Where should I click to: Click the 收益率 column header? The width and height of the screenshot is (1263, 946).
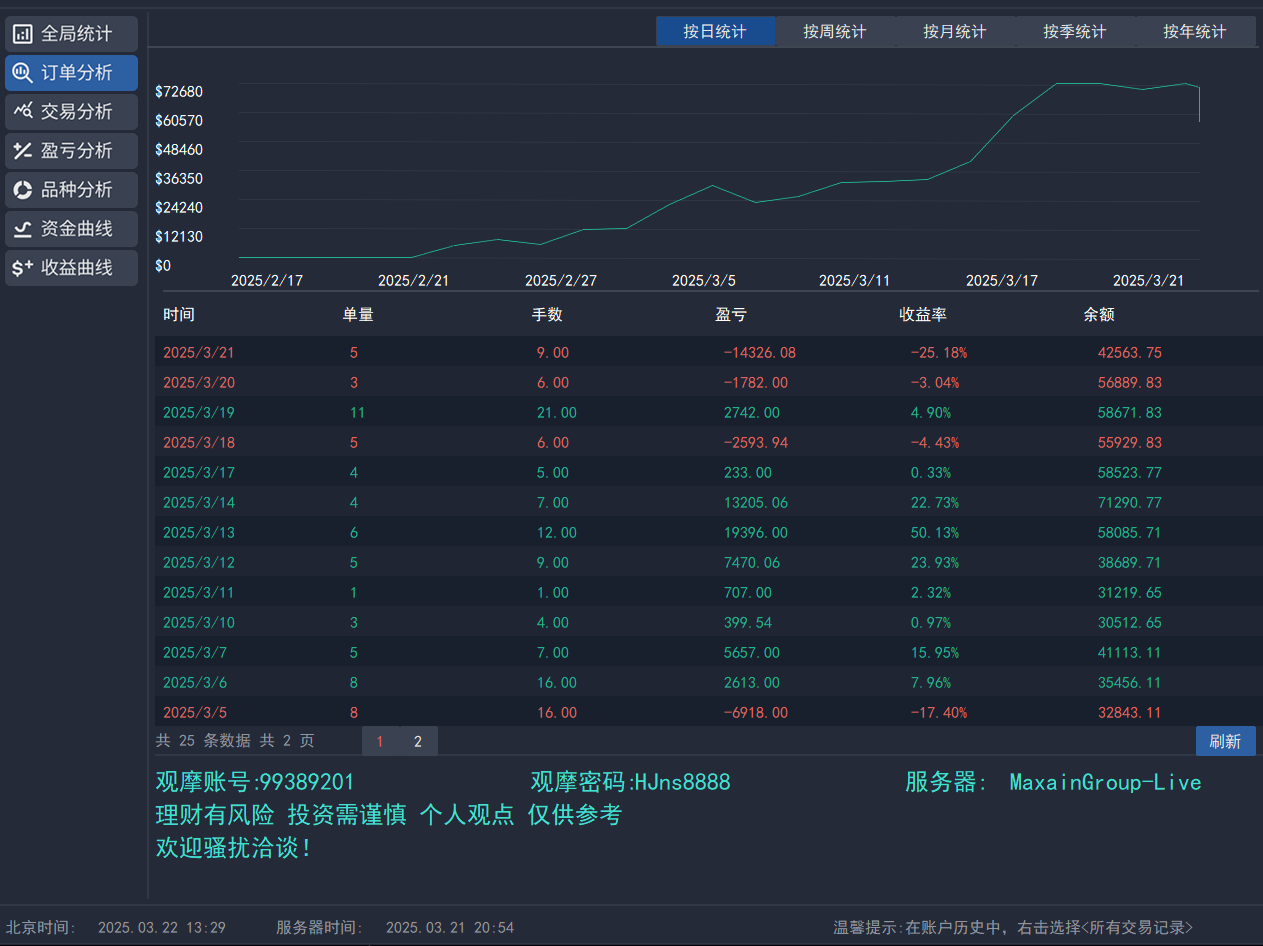pos(922,315)
